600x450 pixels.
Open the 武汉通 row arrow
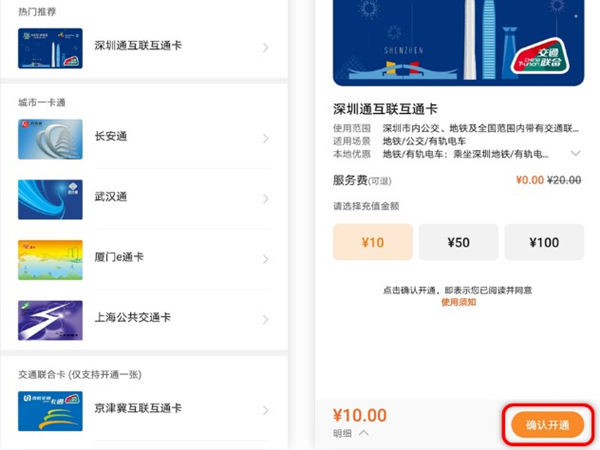click(x=265, y=199)
